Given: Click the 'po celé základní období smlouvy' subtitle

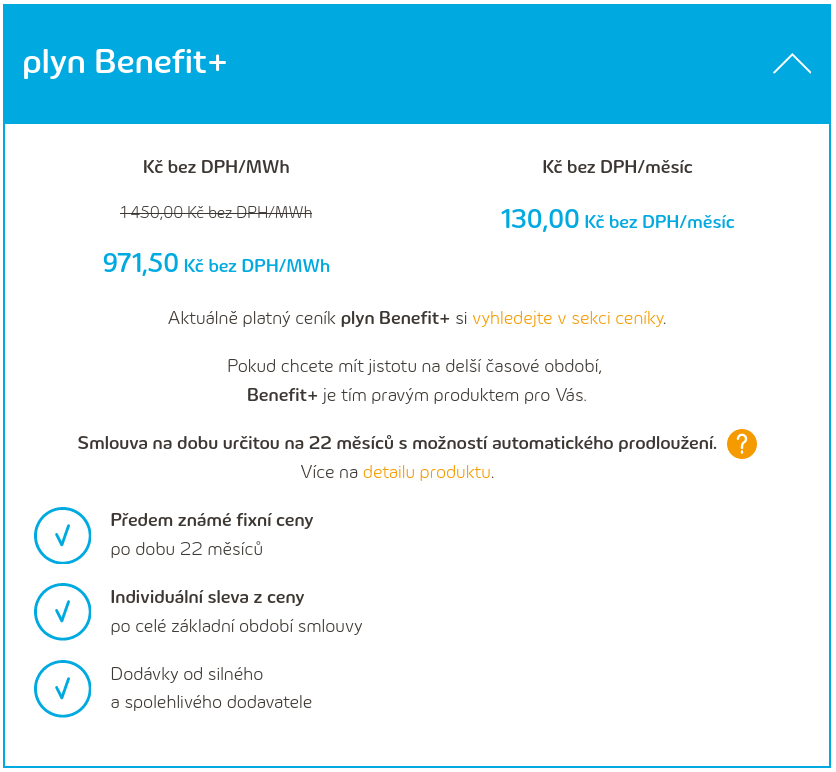Looking at the screenshot, I should pyautogui.click(x=236, y=626).
